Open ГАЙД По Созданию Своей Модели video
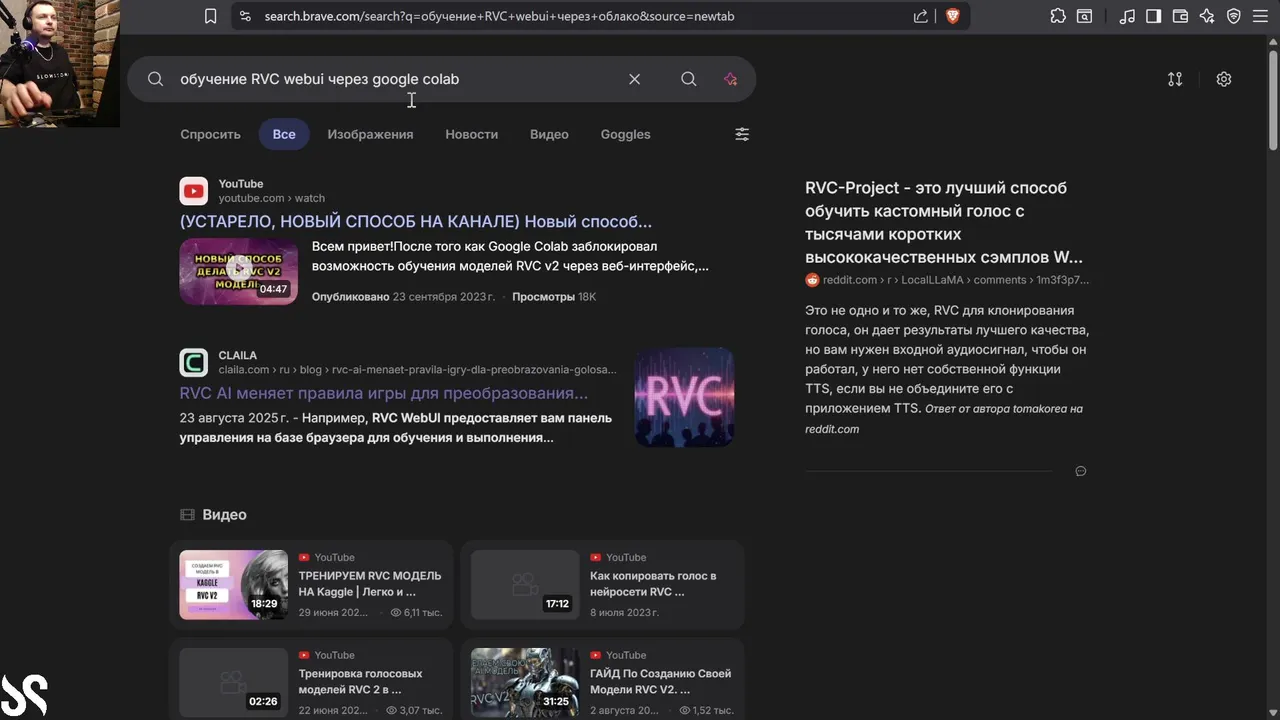The width and height of the screenshot is (1280, 720). click(x=660, y=681)
